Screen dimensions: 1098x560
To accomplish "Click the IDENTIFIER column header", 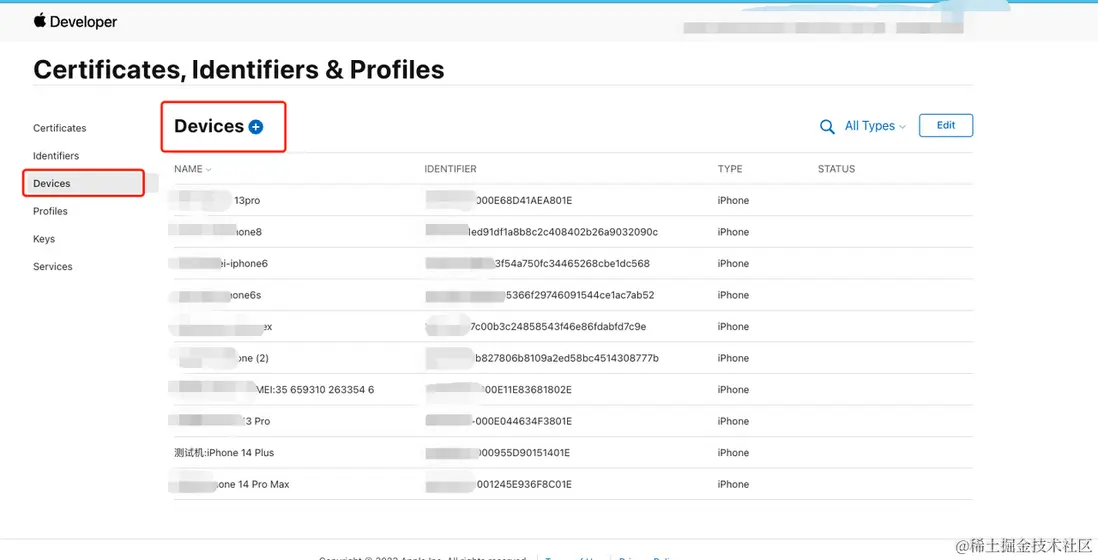I will [450, 169].
